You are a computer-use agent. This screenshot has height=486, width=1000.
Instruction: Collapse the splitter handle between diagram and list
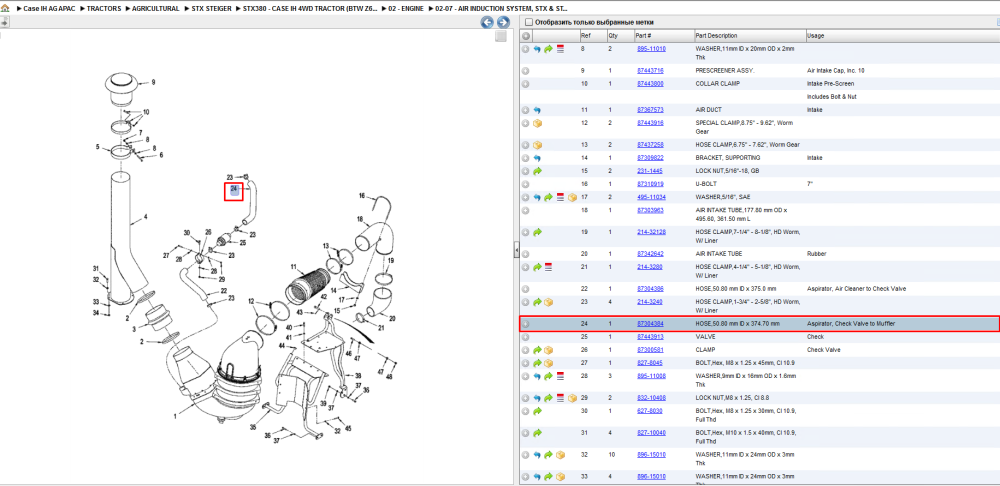point(516,251)
